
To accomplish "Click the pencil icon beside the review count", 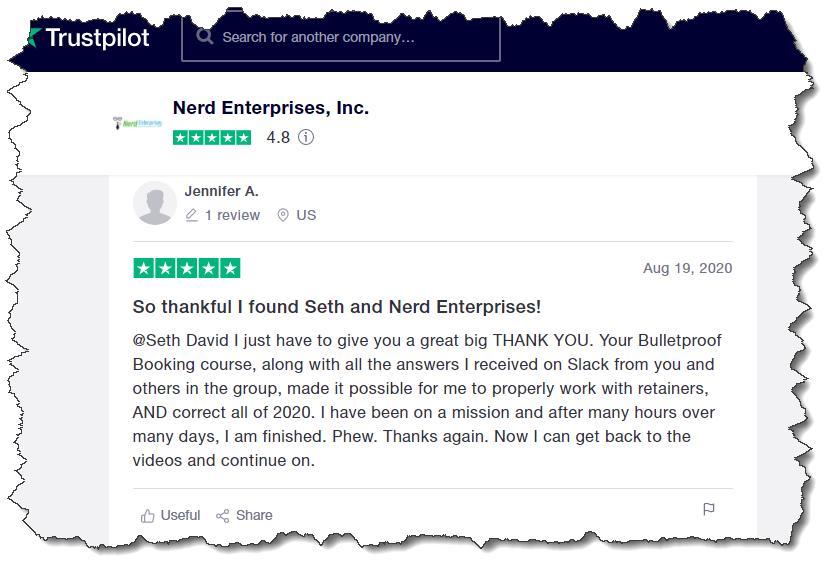I will point(192,215).
